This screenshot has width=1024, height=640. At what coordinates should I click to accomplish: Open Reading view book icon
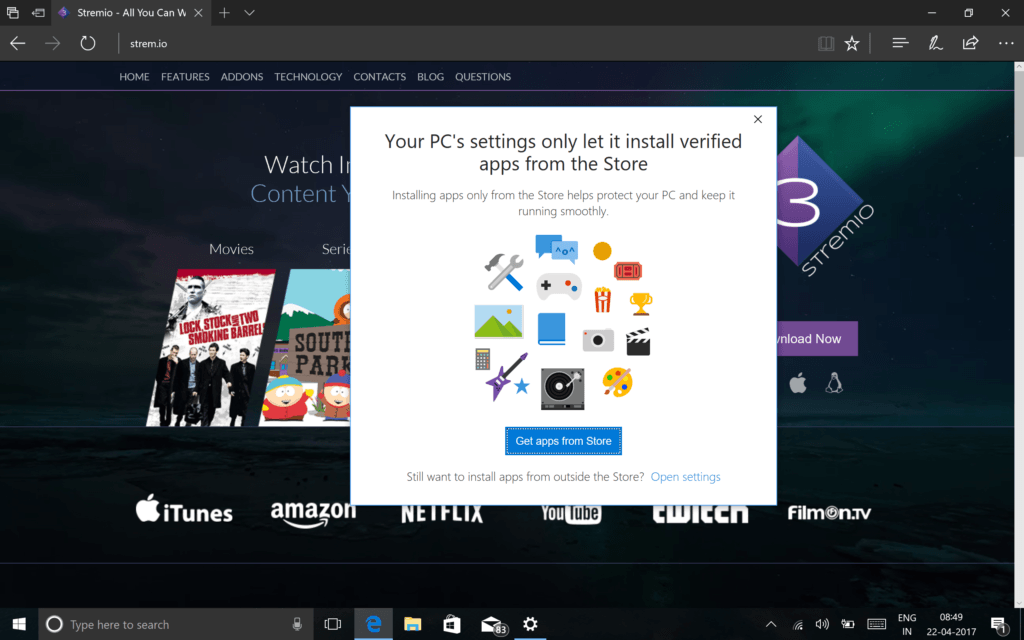pyautogui.click(x=826, y=44)
